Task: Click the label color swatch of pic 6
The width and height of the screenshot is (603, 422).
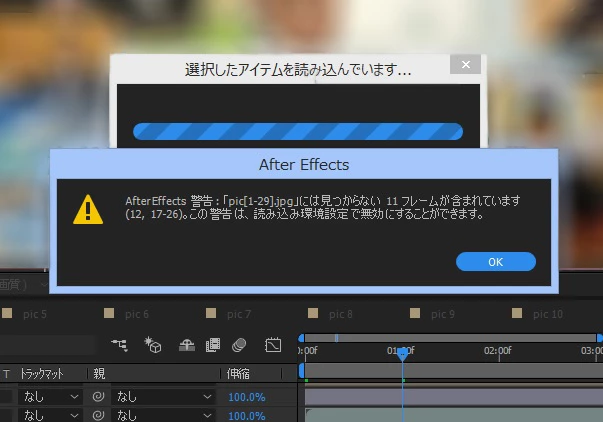Action: pyautogui.click(x=109, y=313)
